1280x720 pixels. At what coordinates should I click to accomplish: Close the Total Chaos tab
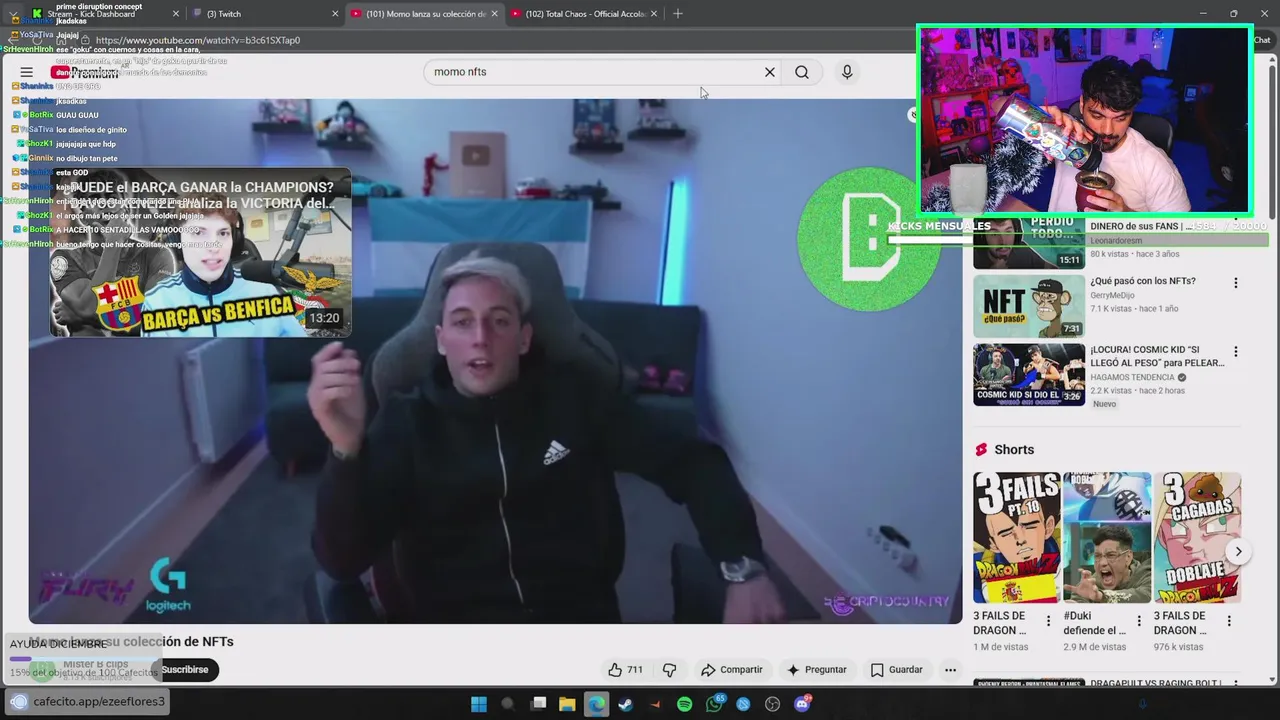[x=654, y=14]
